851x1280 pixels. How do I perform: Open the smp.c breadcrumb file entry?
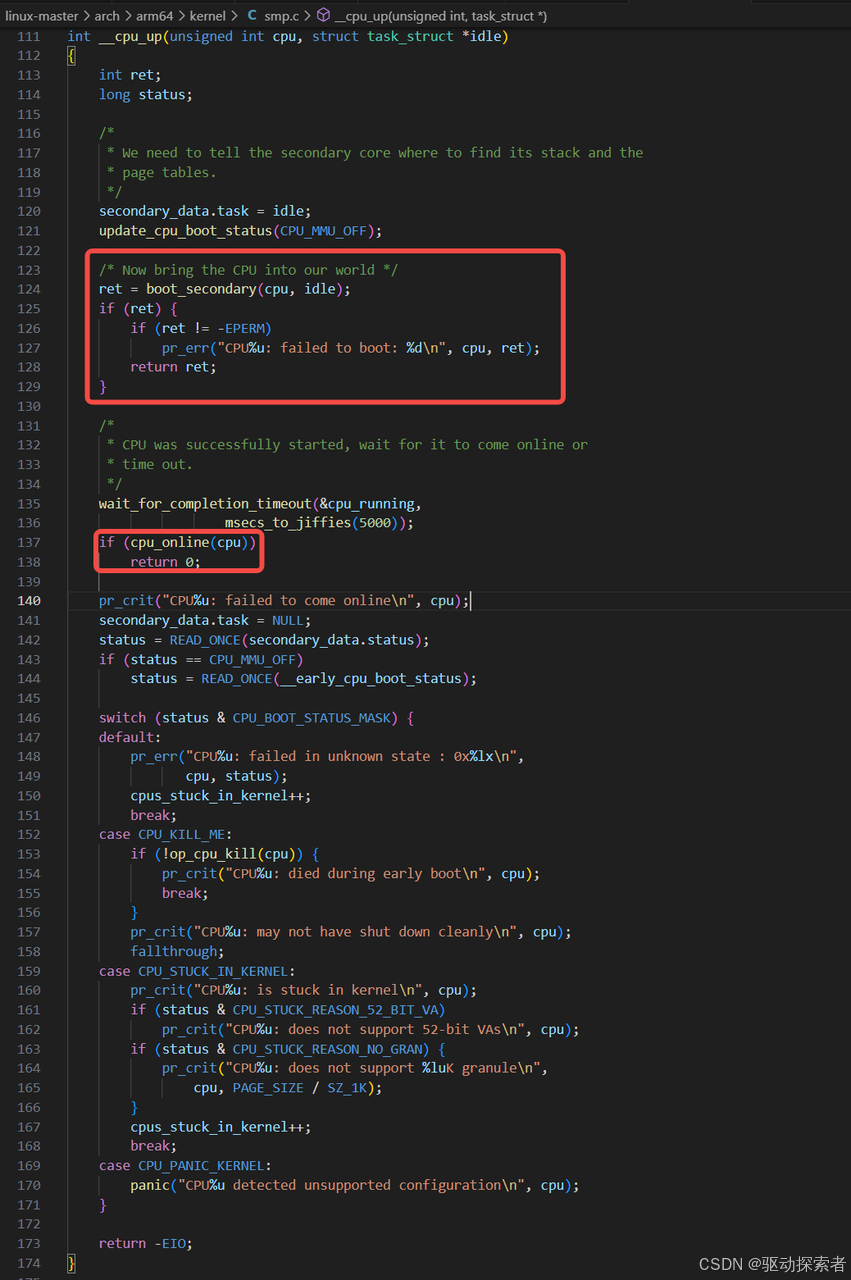(282, 16)
